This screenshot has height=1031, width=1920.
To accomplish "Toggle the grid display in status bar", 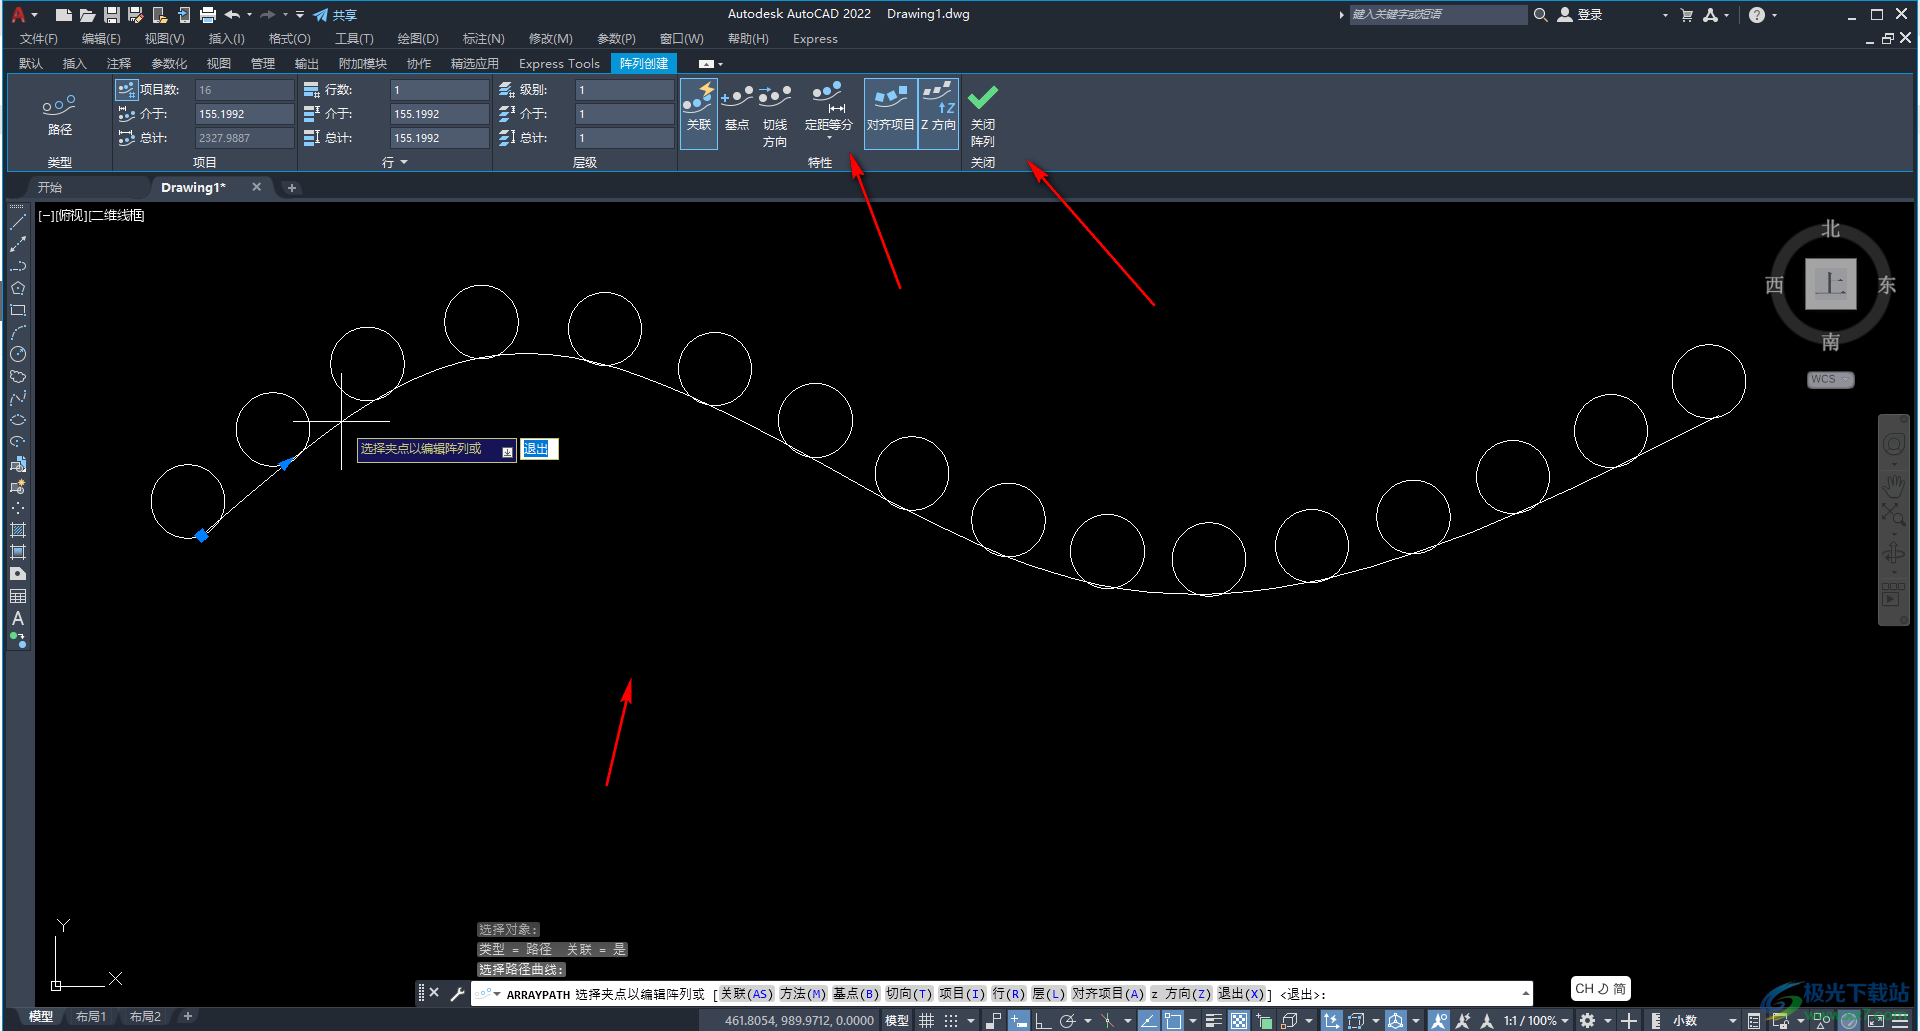I will [x=927, y=1021].
